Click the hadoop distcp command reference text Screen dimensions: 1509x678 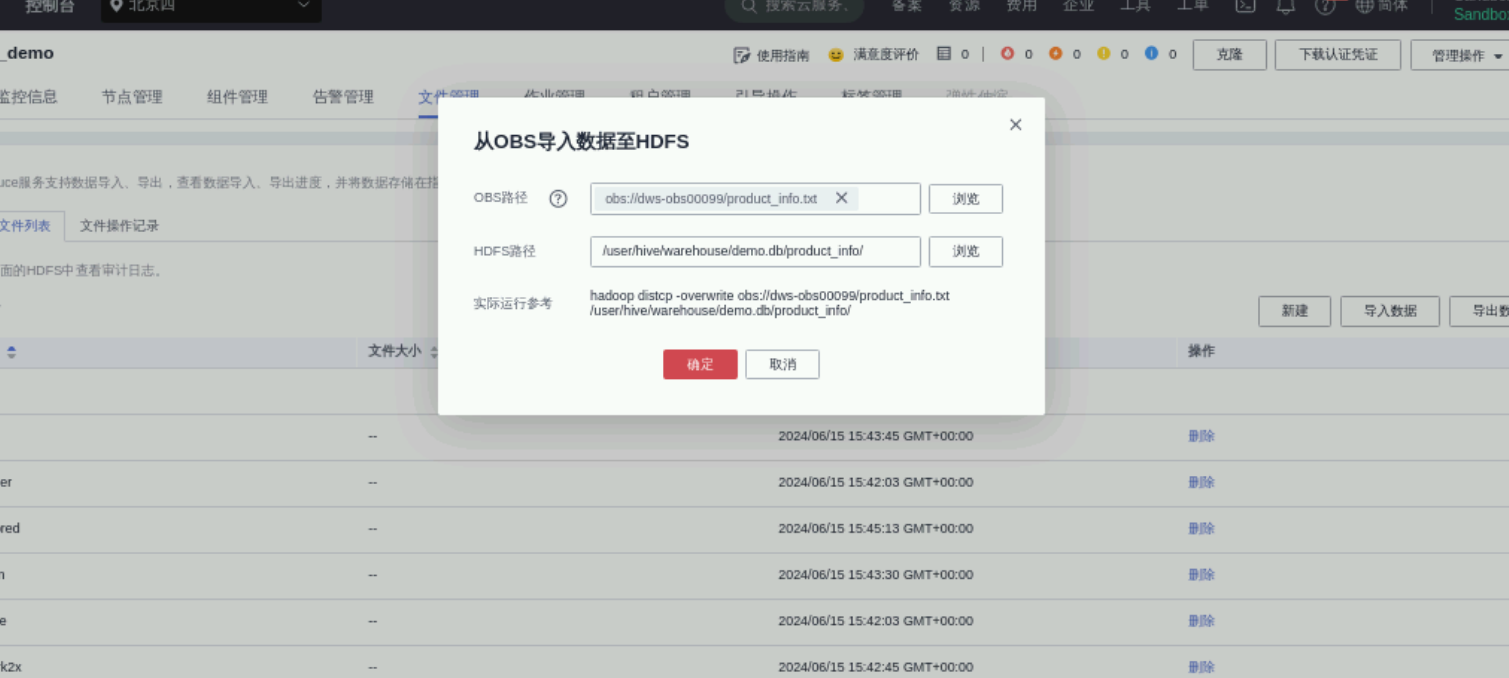(x=770, y=303)
